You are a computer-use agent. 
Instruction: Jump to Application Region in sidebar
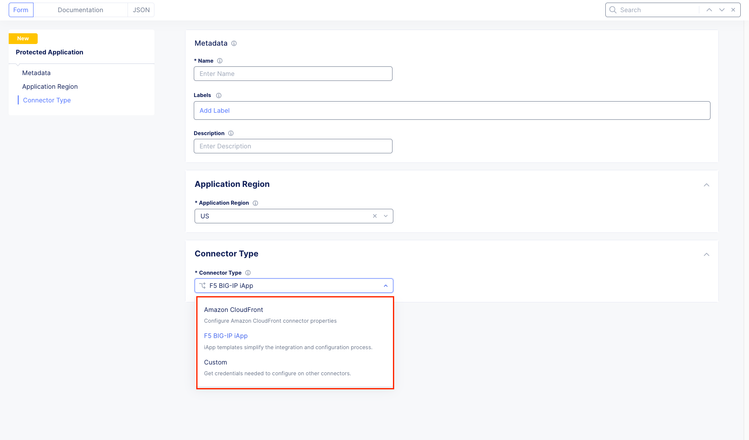tap(50, 87)
